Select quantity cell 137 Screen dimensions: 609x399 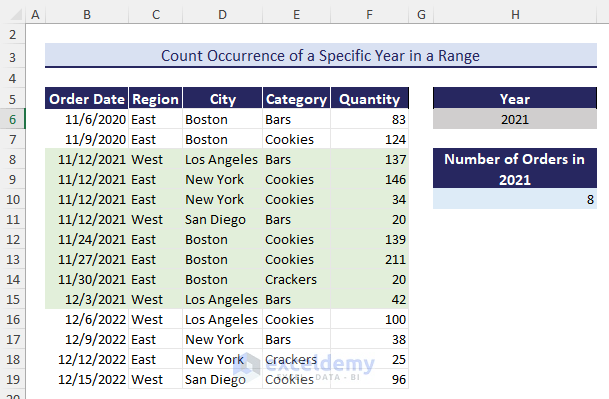click(x=369, y=159)
